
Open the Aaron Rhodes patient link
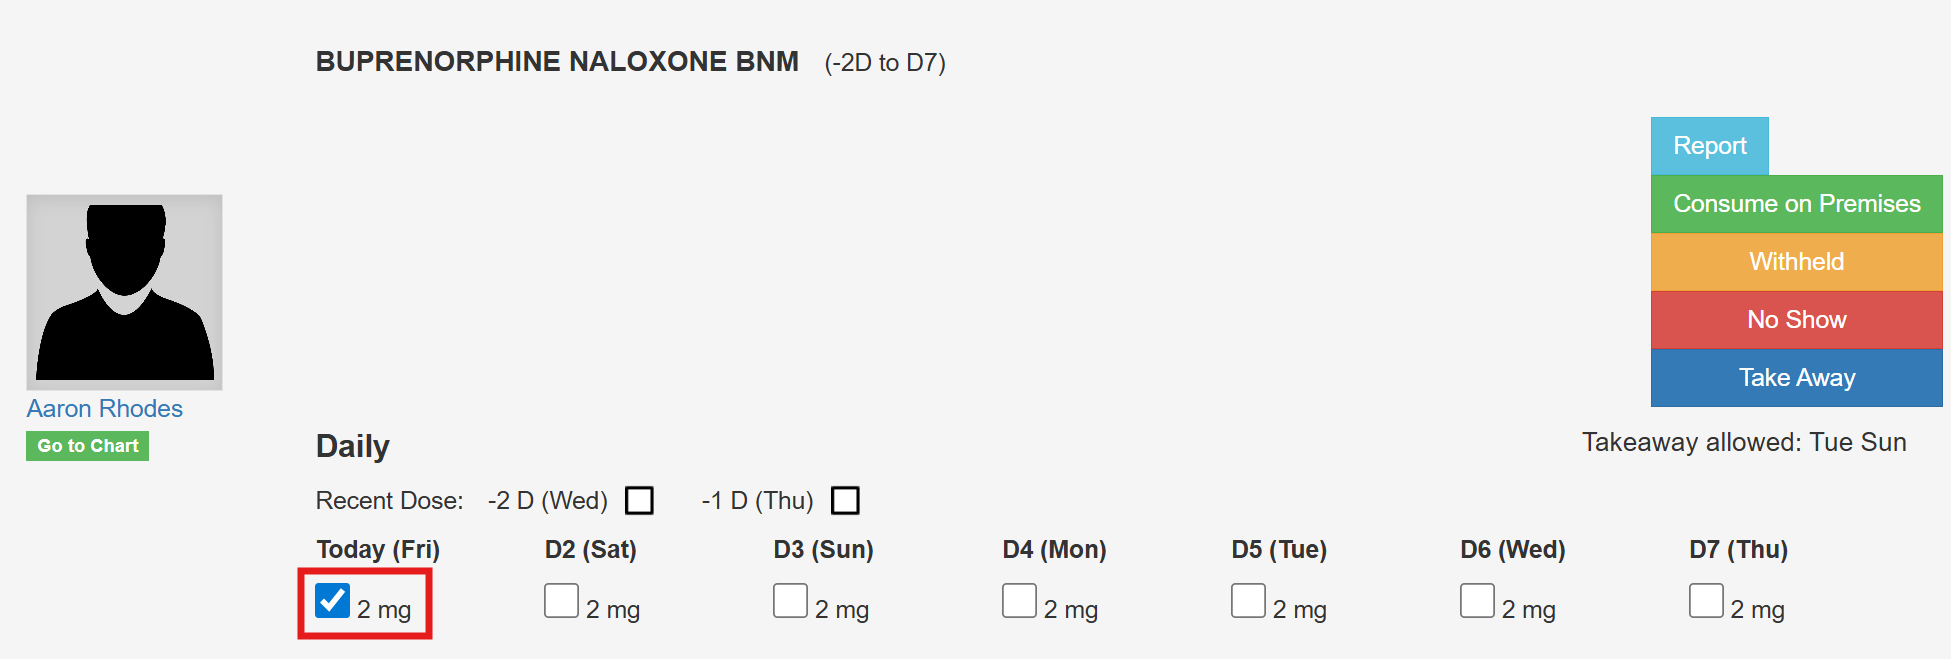(105, 409)
